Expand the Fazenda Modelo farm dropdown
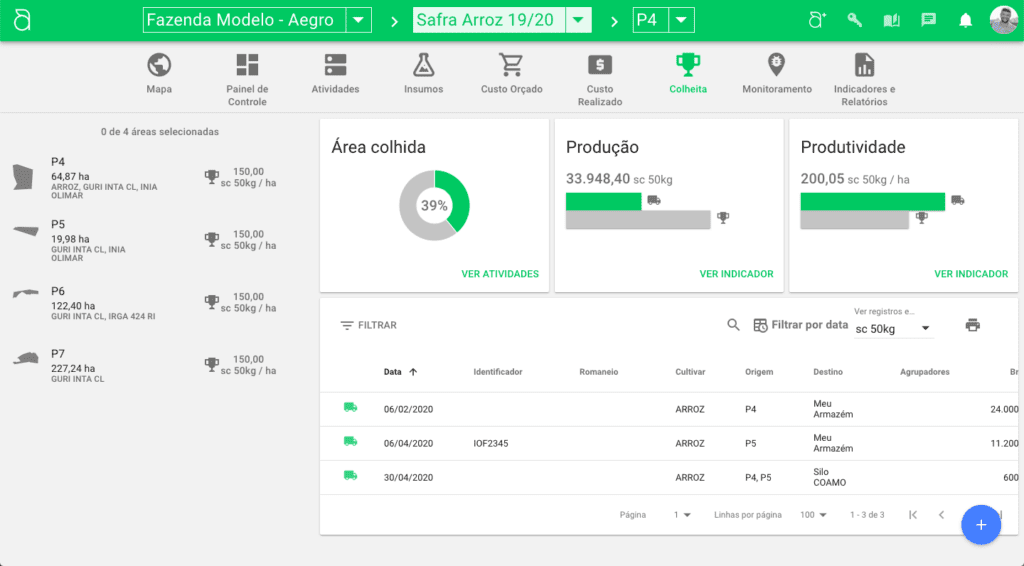This screenshot has height=566, width=1024. pyautogui.click(x=358, y=20)
